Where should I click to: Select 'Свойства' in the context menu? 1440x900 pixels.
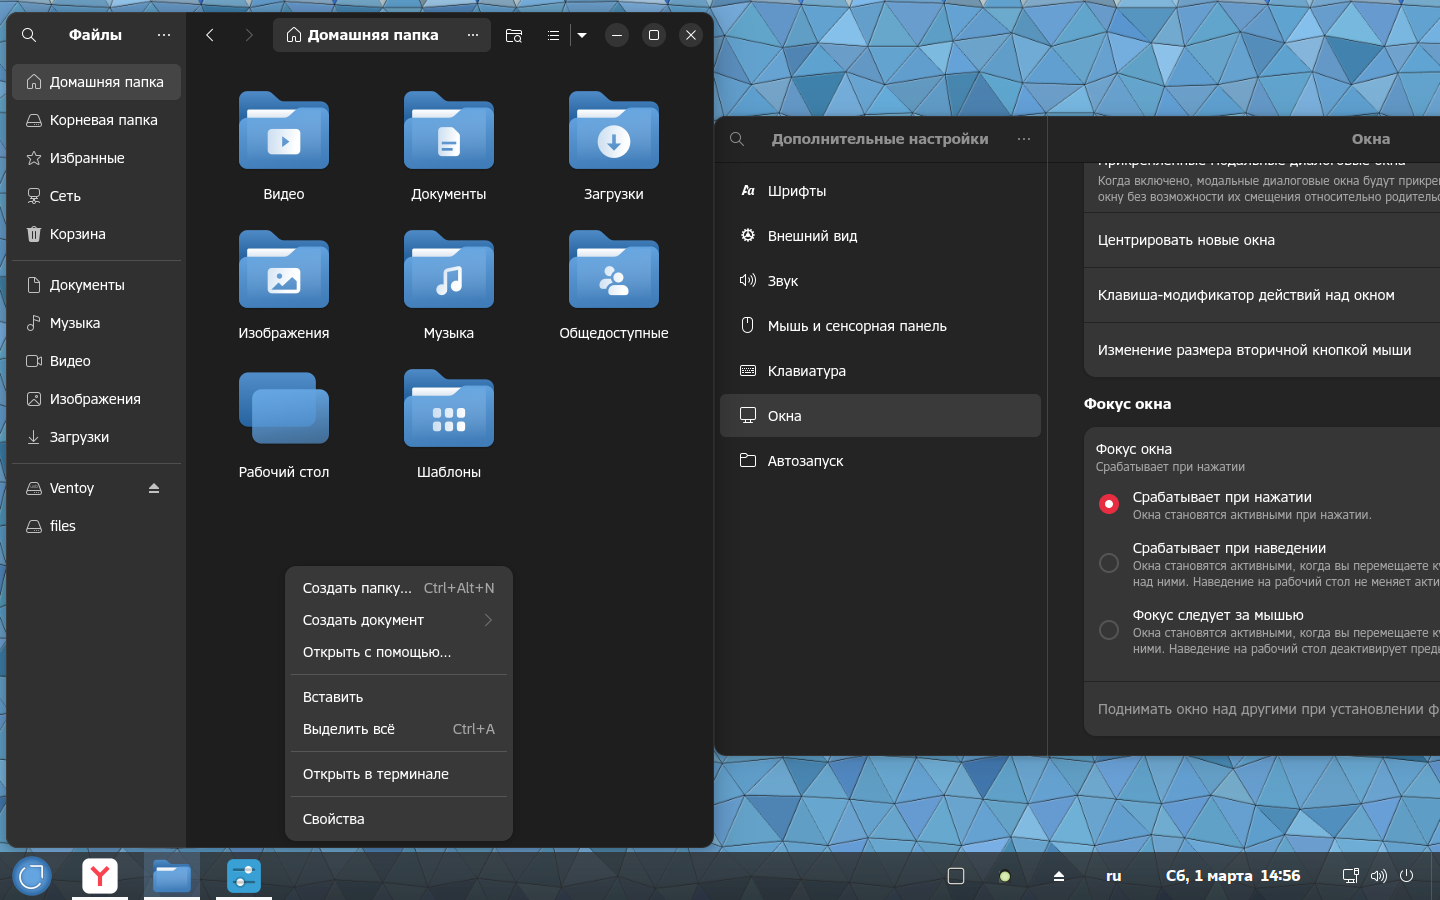(334, 819)
